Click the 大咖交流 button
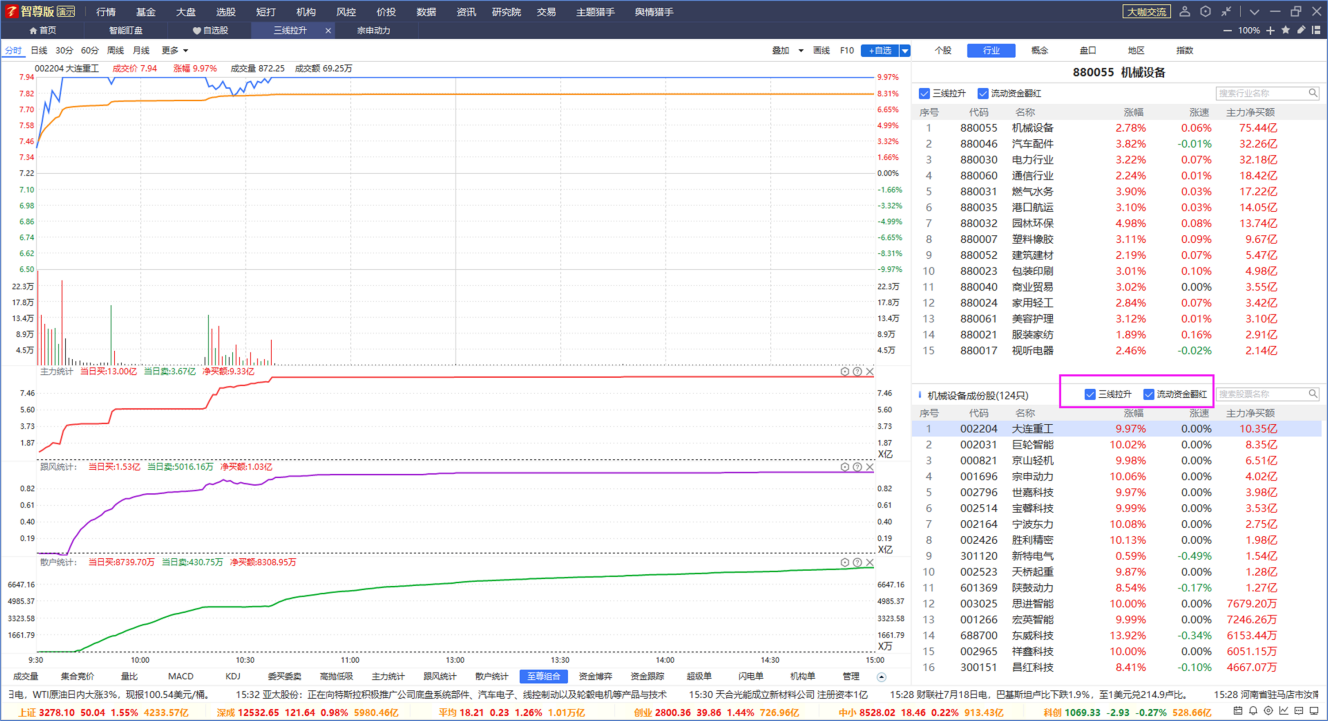 [1146, 12]
